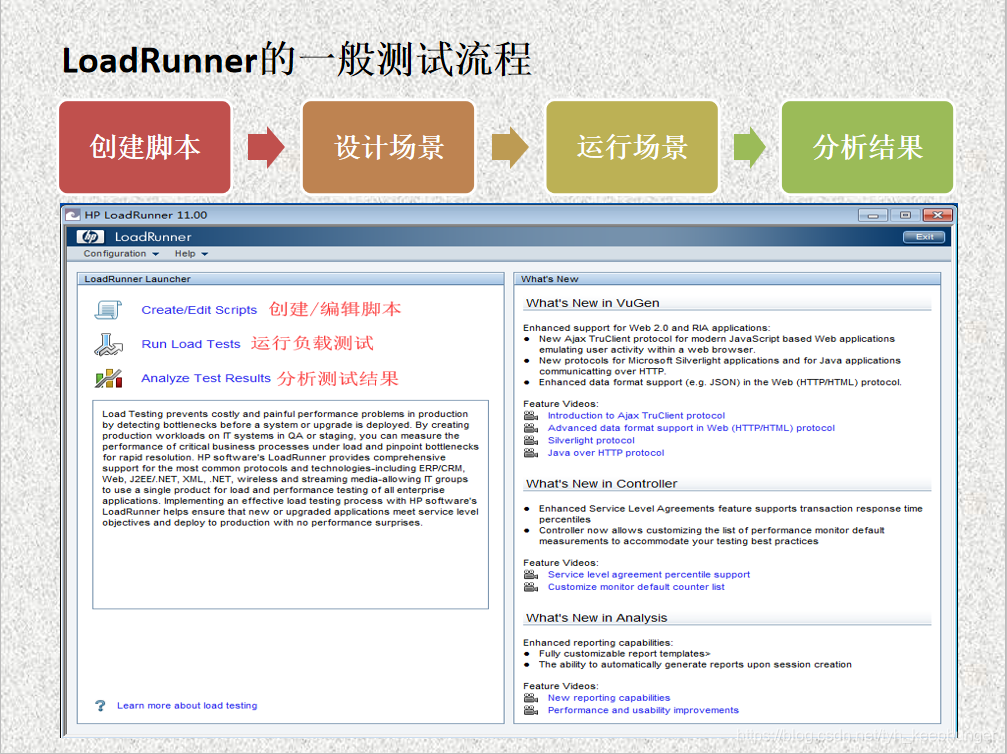
Task: Click the green 分析结果 step box
Action: [x=868, y=147]
